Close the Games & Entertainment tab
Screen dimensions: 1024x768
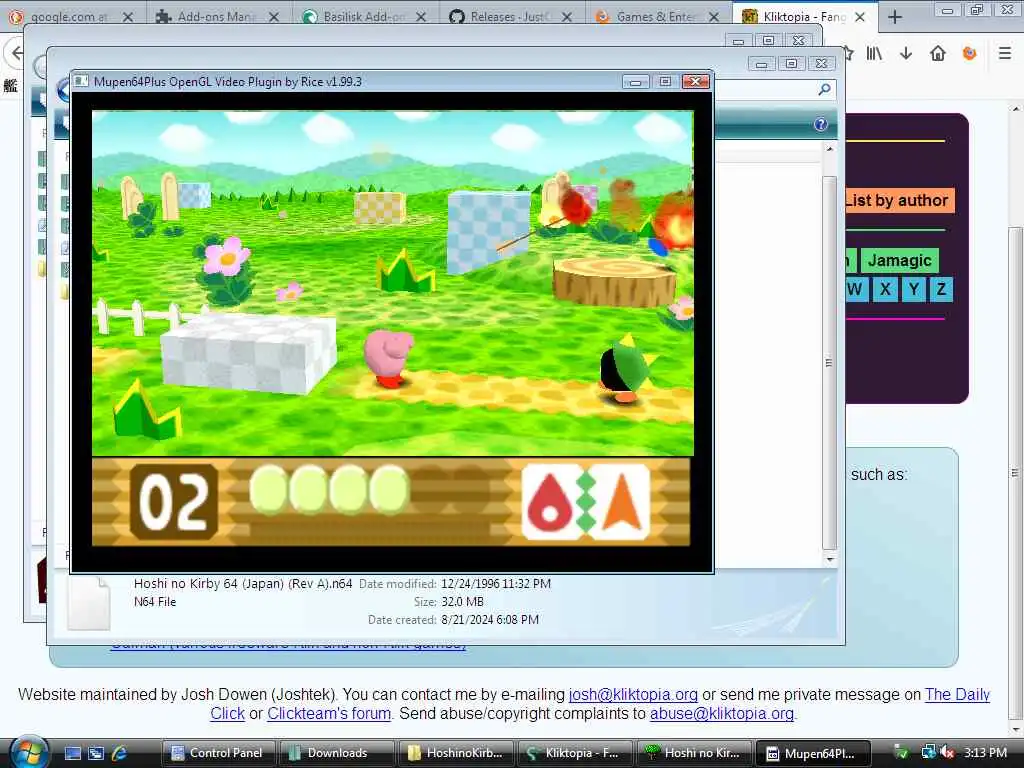(x=714, y=17)
